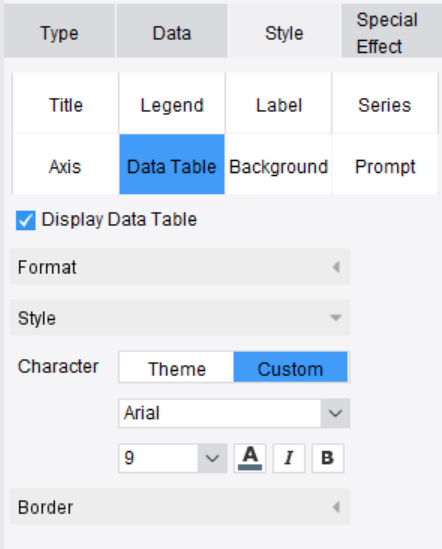Select the Series style option
Image resolution: width=442 pixels, height=549 pixels.
(385, 104)
